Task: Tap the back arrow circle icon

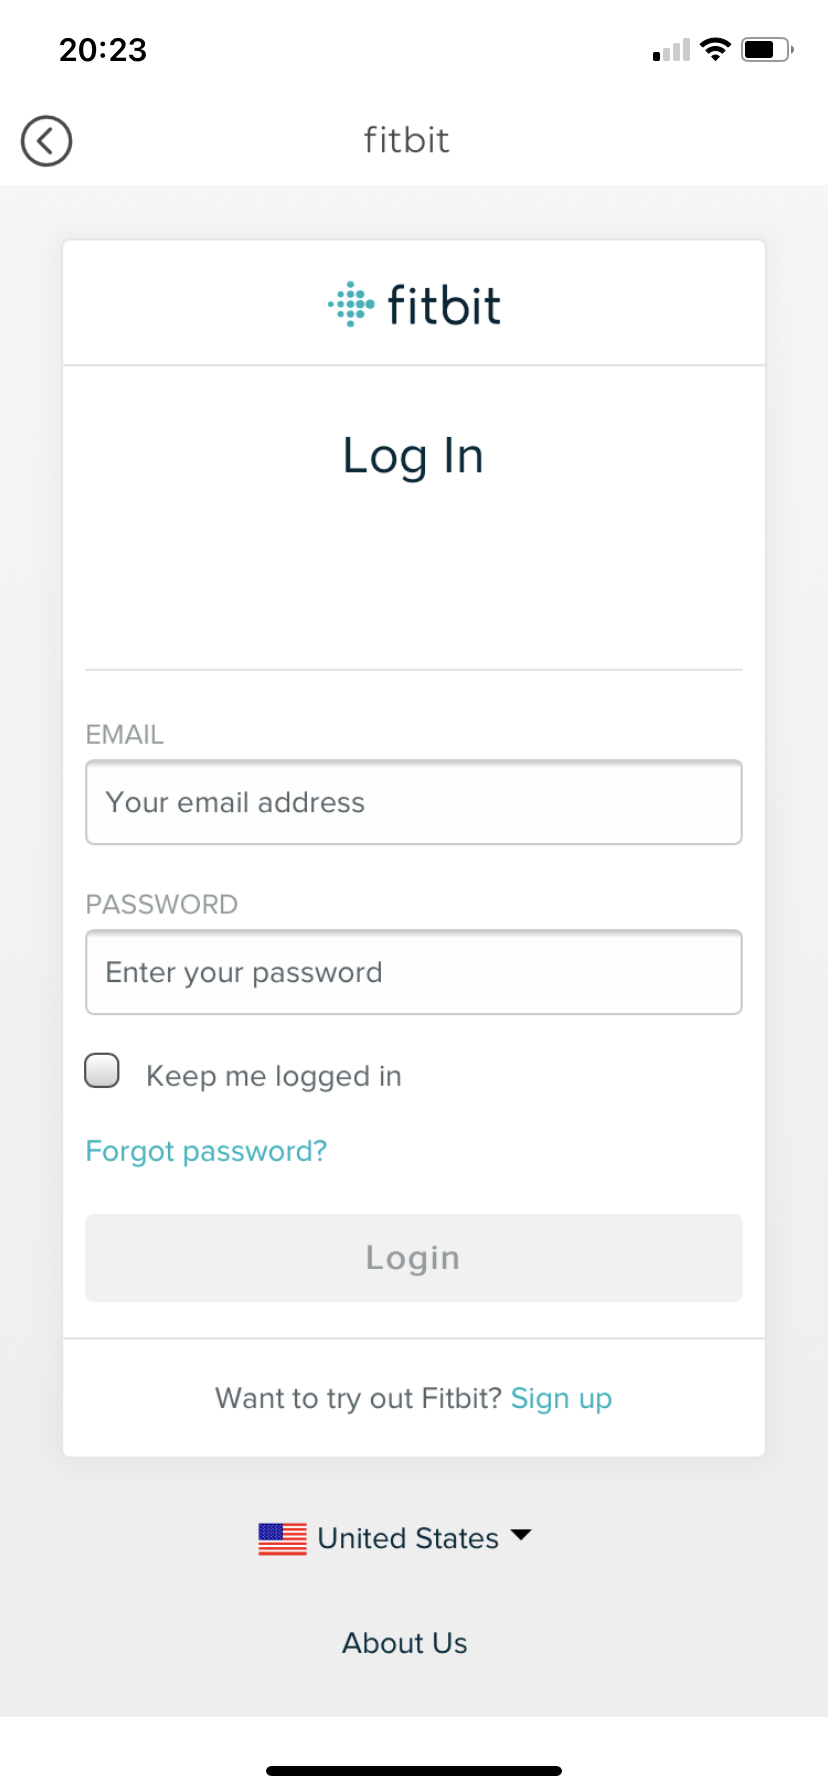Action: click(46, 141)
